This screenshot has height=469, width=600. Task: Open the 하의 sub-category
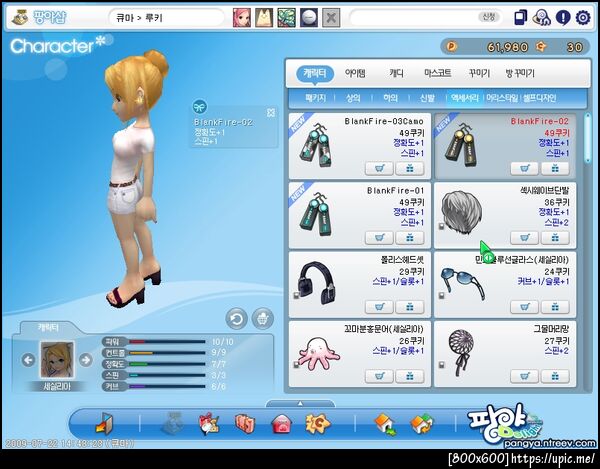390,98
